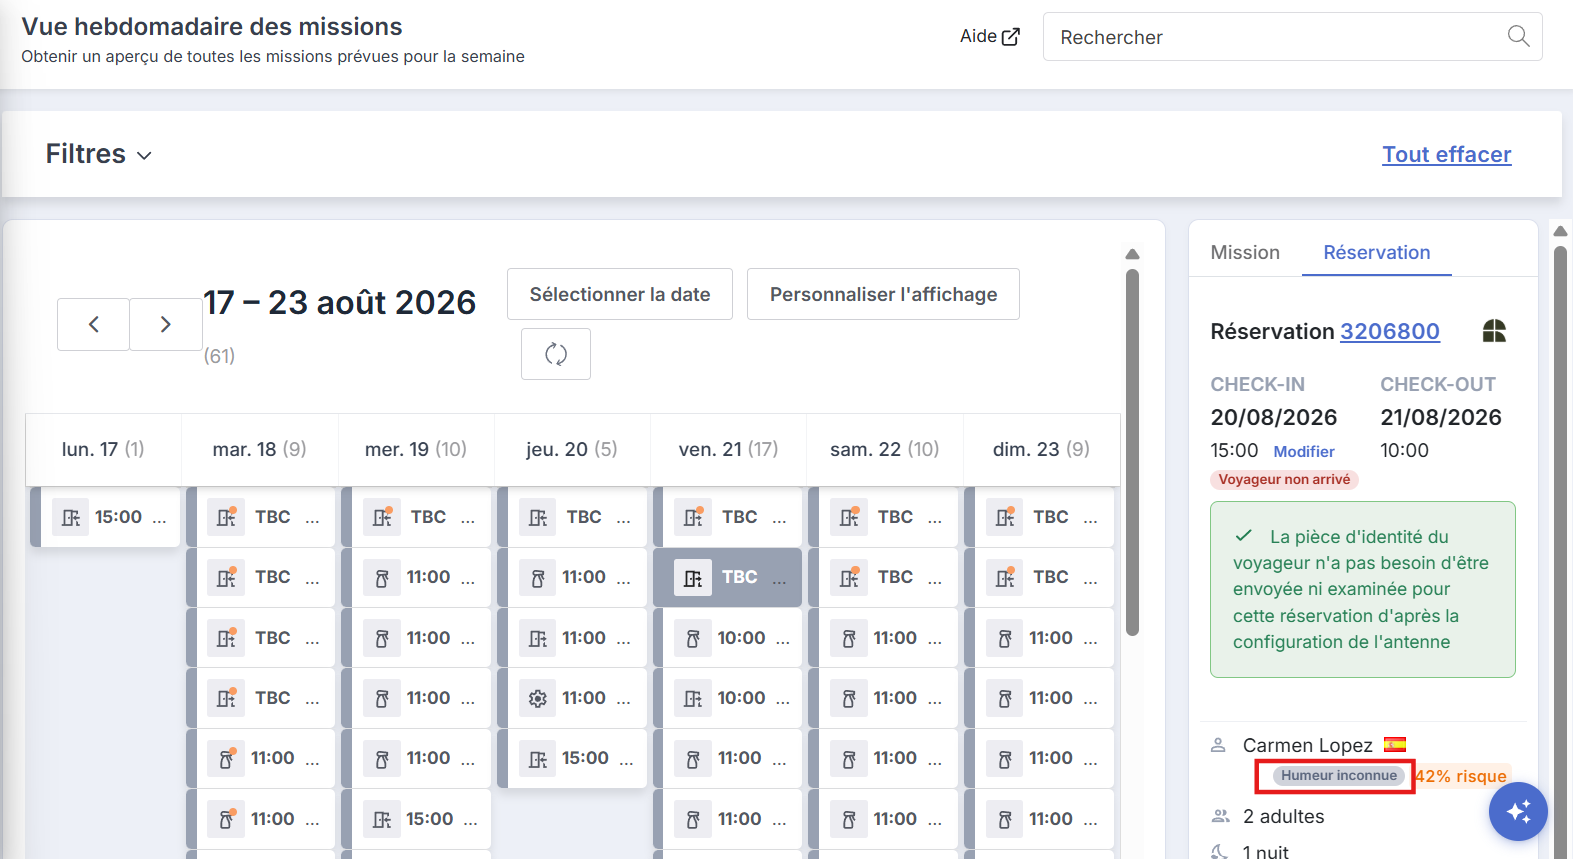1573x859 pixels.
Task: Click the calendar vertical scrollbar
Action: click(x=1132, y=452)
